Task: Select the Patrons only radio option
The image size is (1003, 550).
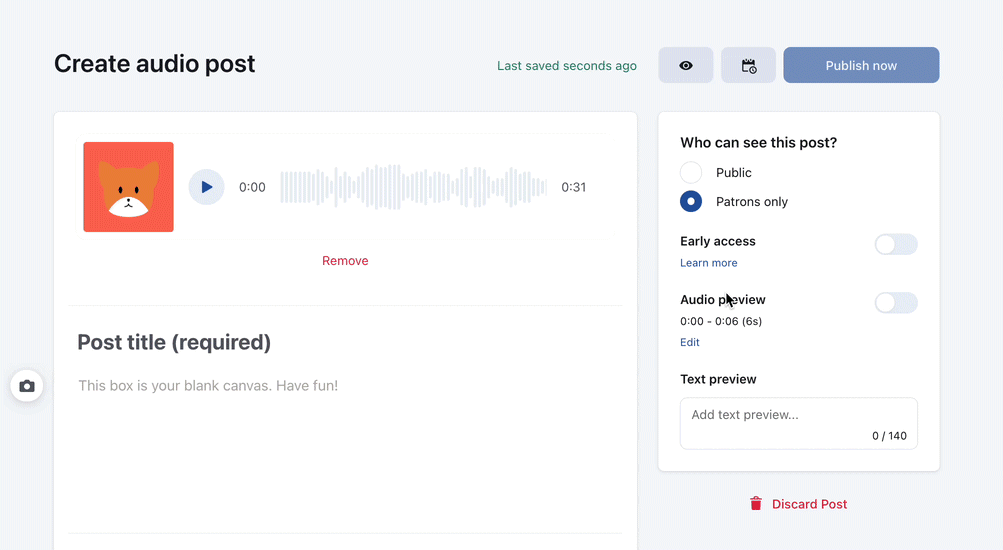Action: [x=691, y=201]
